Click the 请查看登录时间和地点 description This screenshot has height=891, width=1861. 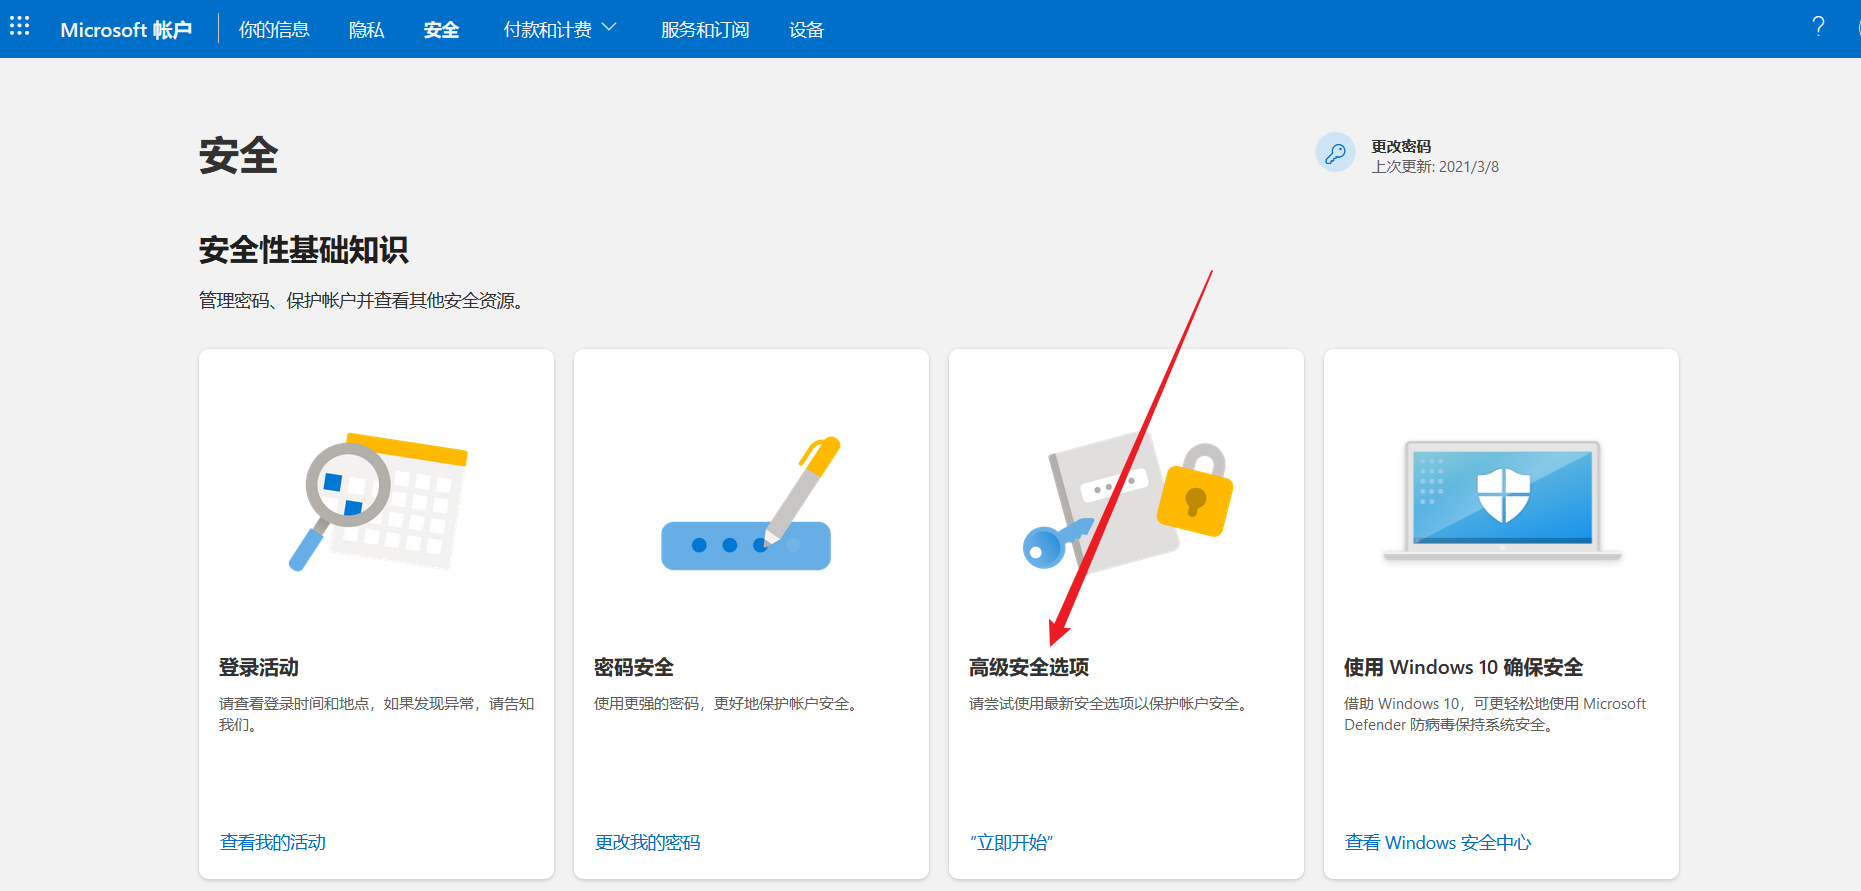point(377,714)
